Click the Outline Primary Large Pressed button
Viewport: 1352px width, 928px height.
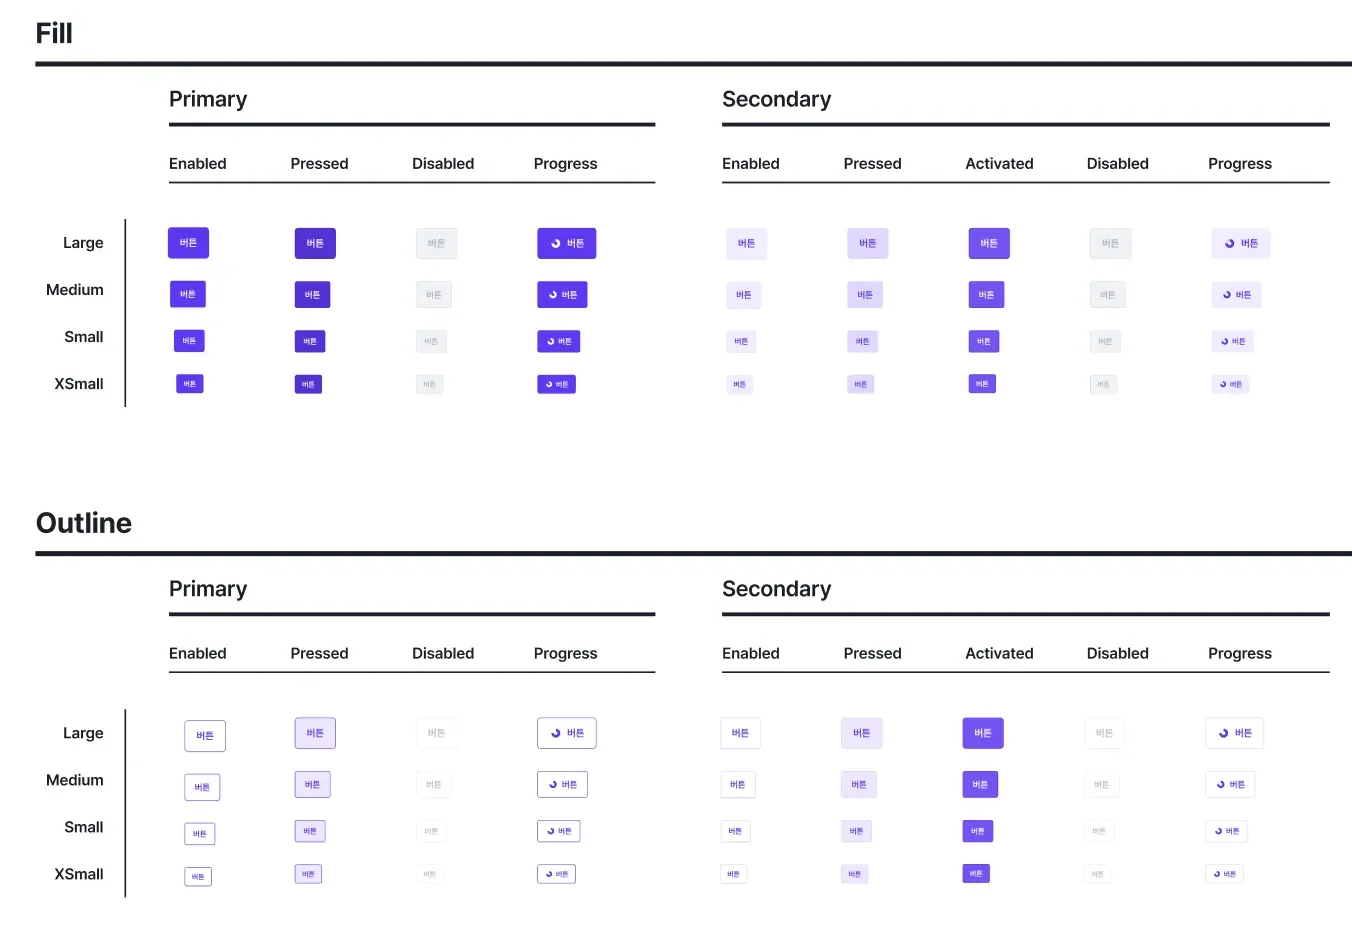point(315,733)
